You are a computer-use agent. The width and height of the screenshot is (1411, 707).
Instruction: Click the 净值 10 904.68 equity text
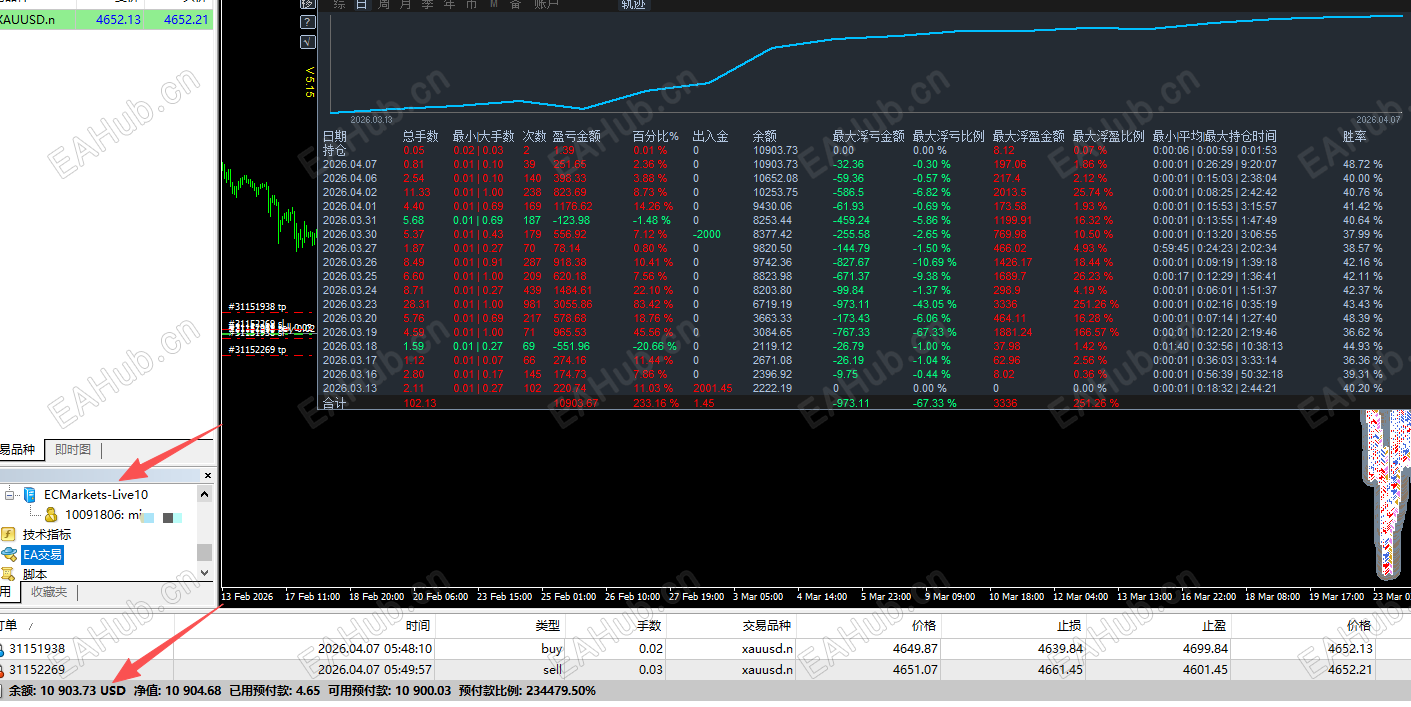[178, 691]
